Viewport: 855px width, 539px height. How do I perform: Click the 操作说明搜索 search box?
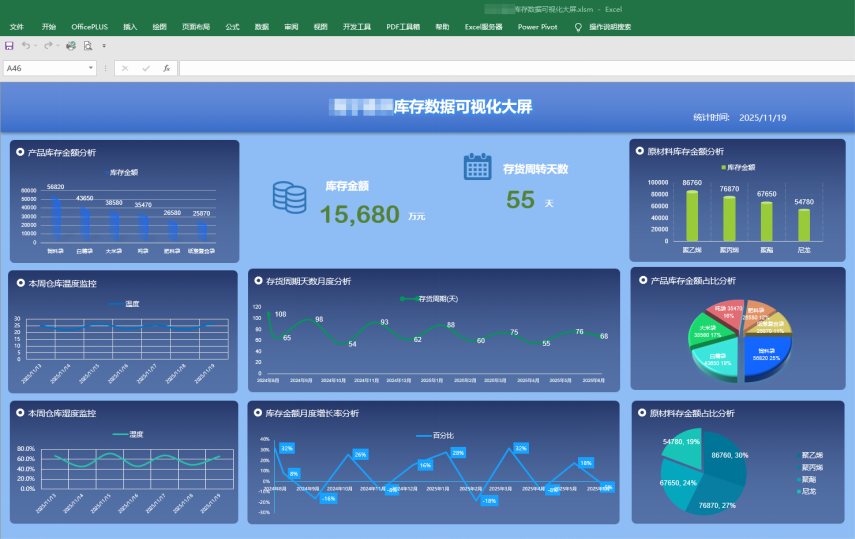[610, 27]
